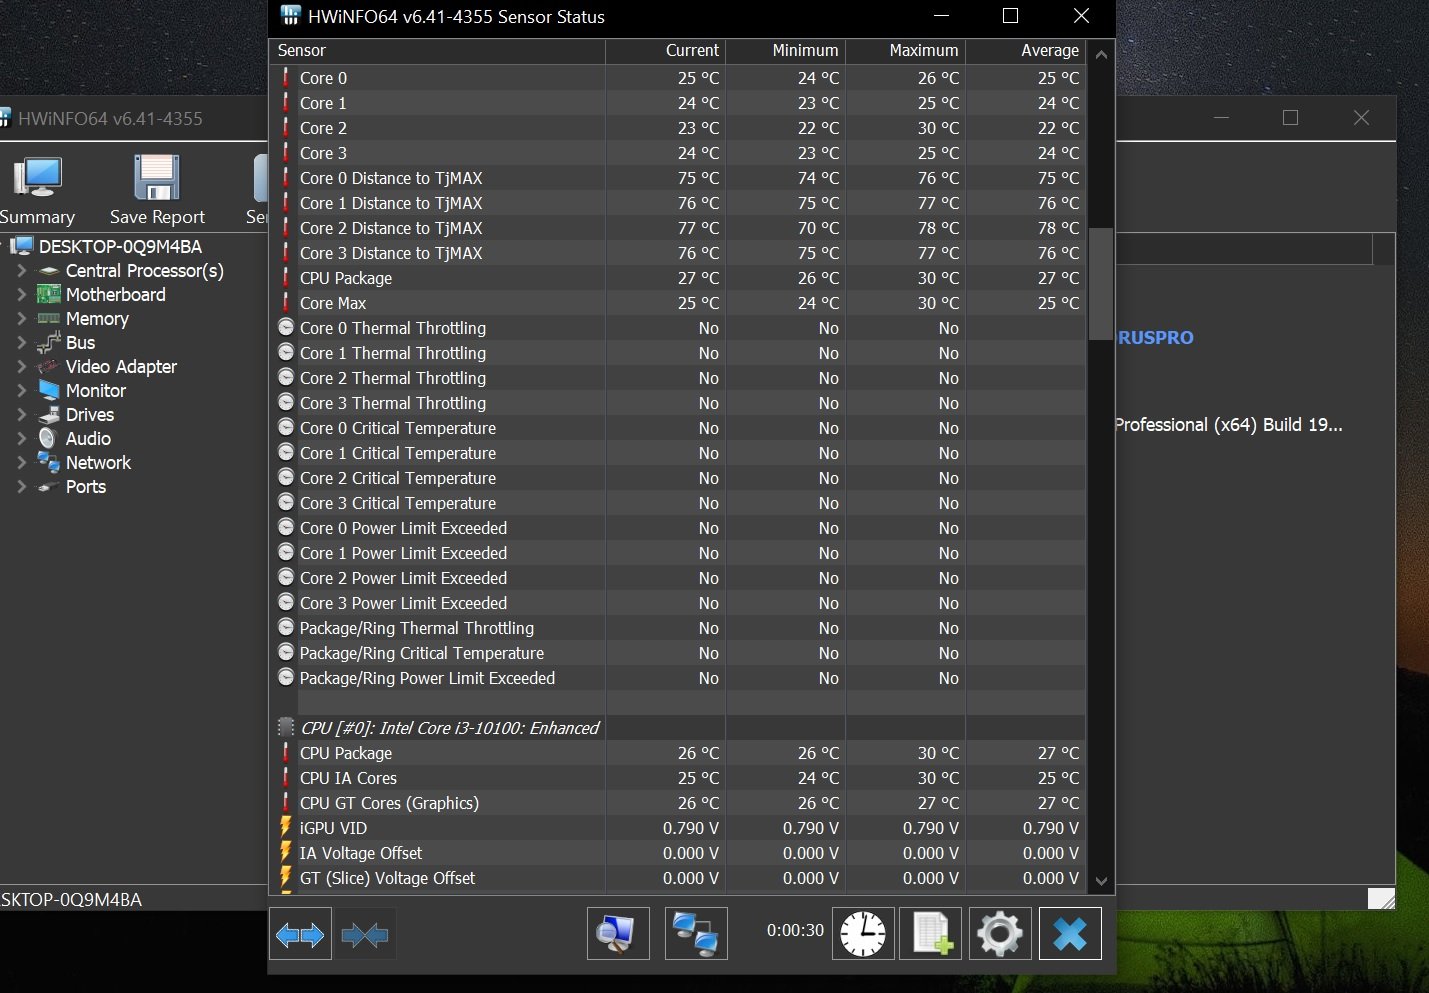Image resolution: width=1429 pixels, height=993 pixels.
Task: Open the remote sensor monitor icon
Action: coord(618,934)
